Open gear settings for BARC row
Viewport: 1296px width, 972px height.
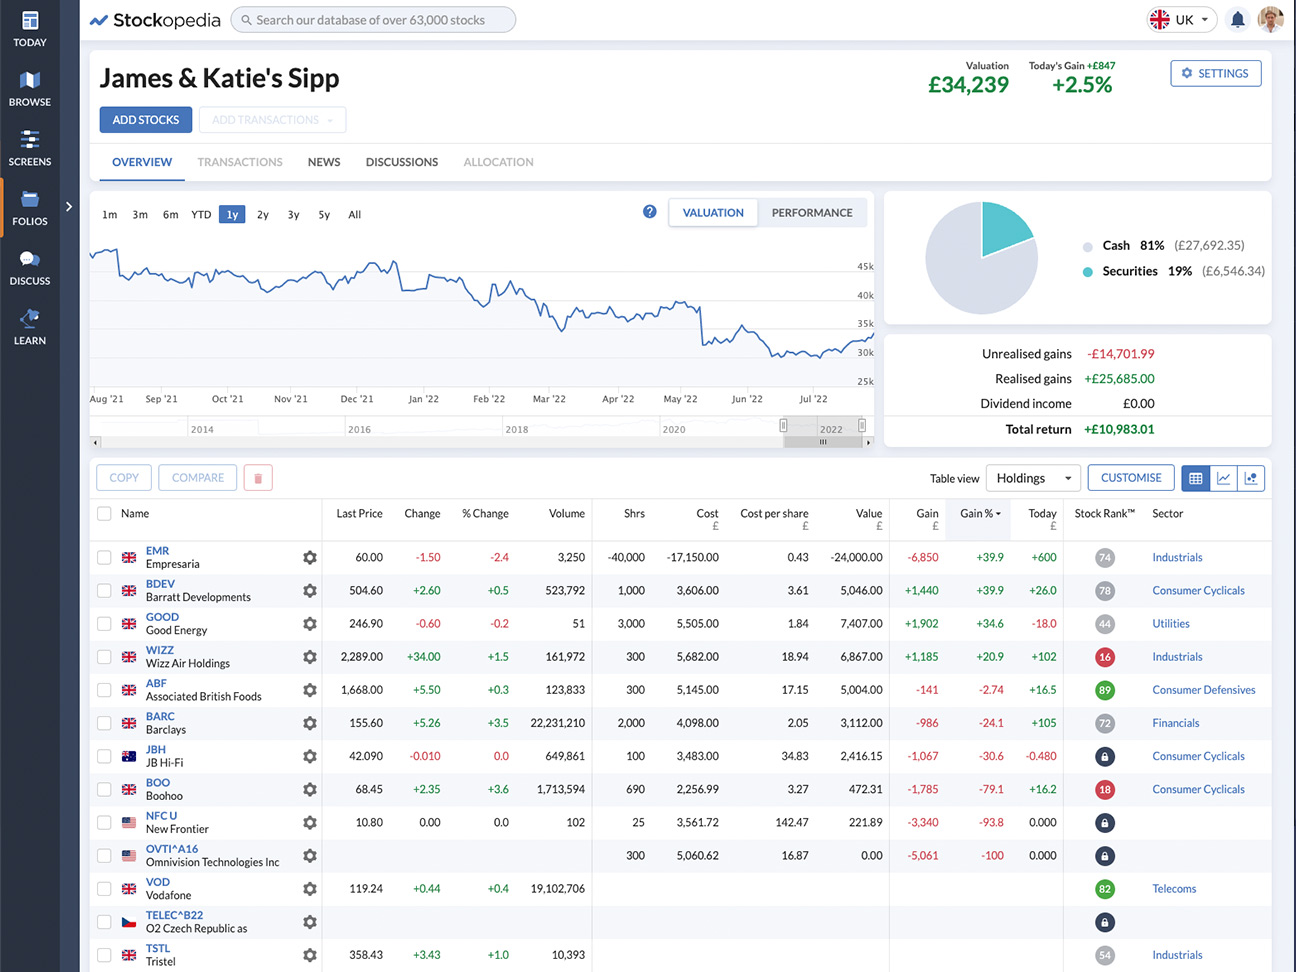(310, 723)
